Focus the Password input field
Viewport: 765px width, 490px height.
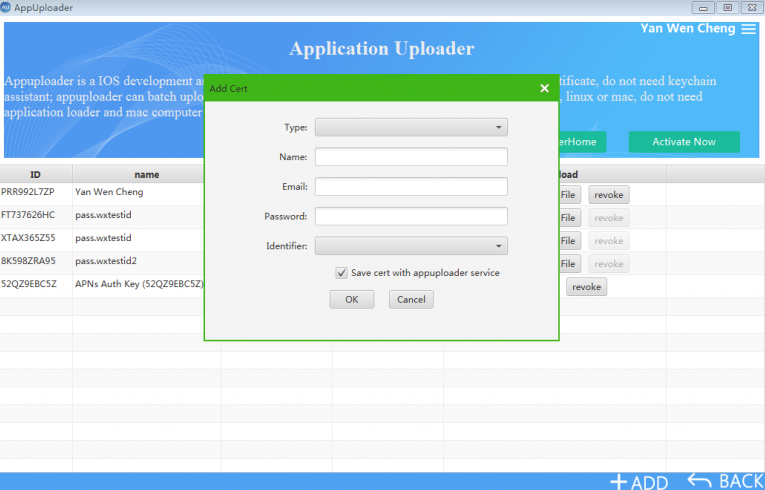click(411, 216)
